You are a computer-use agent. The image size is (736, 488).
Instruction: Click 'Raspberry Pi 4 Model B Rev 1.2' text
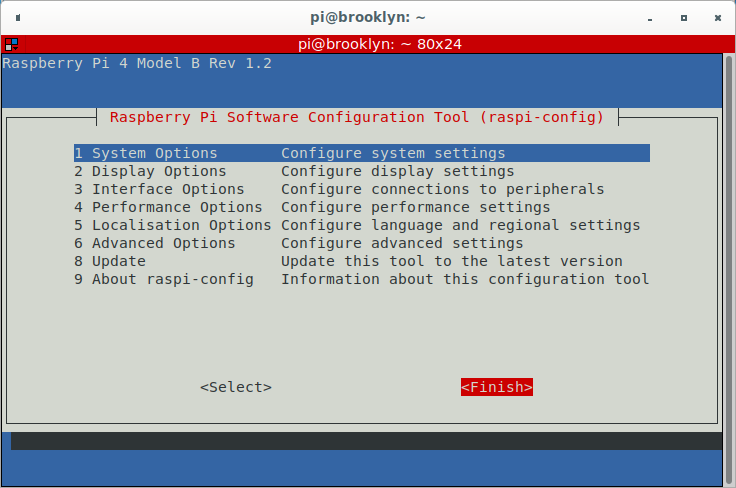pyautogui.click(x=137, y=63)
